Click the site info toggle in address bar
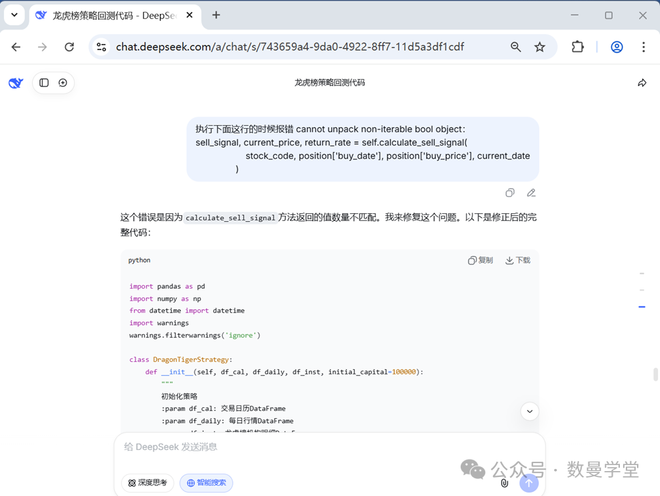The image size is (660, 496). click(x=101, y=47)
